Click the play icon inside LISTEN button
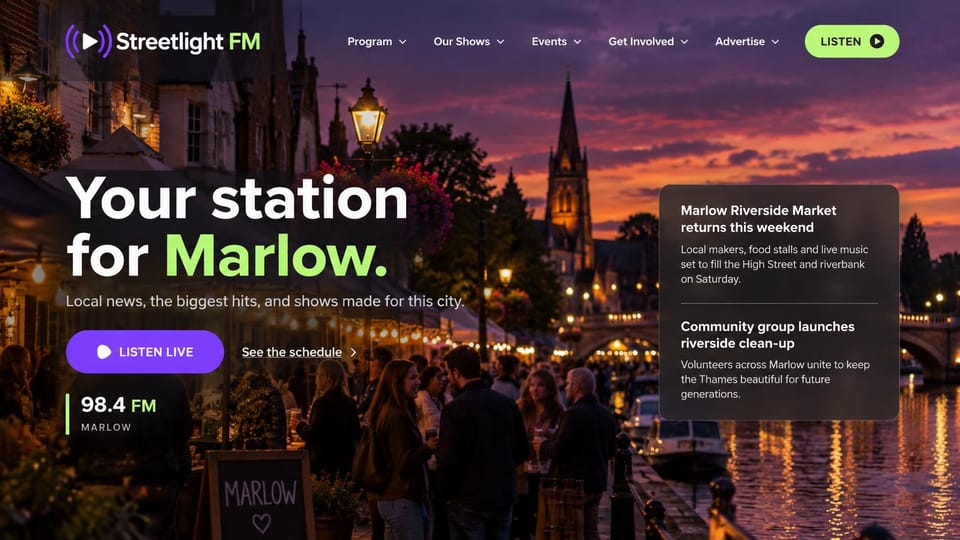This screenshot has height=540, width=960. (x=877, y=42)
